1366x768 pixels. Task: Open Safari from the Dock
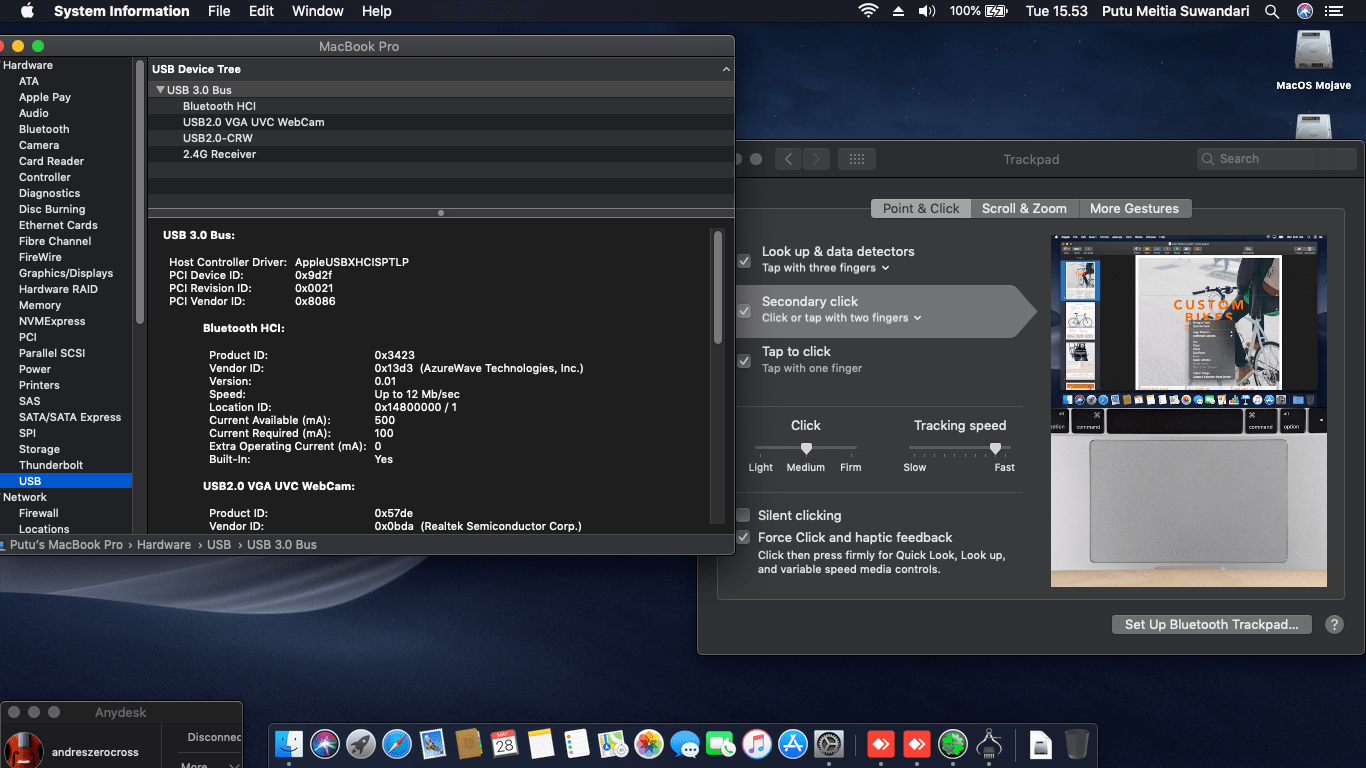click(x=397, y=744)
